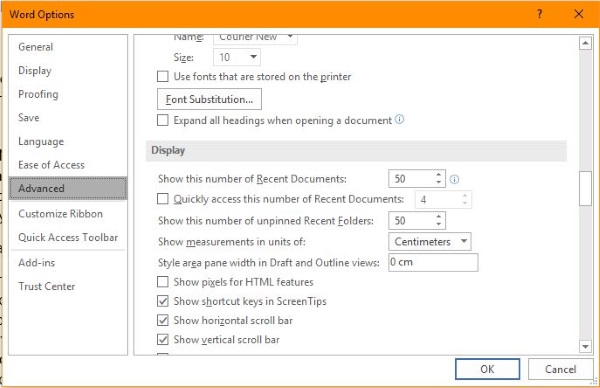Click the Recent Documents number field showing 50
The width and height of the screenshot is (600, 388).
411,179
